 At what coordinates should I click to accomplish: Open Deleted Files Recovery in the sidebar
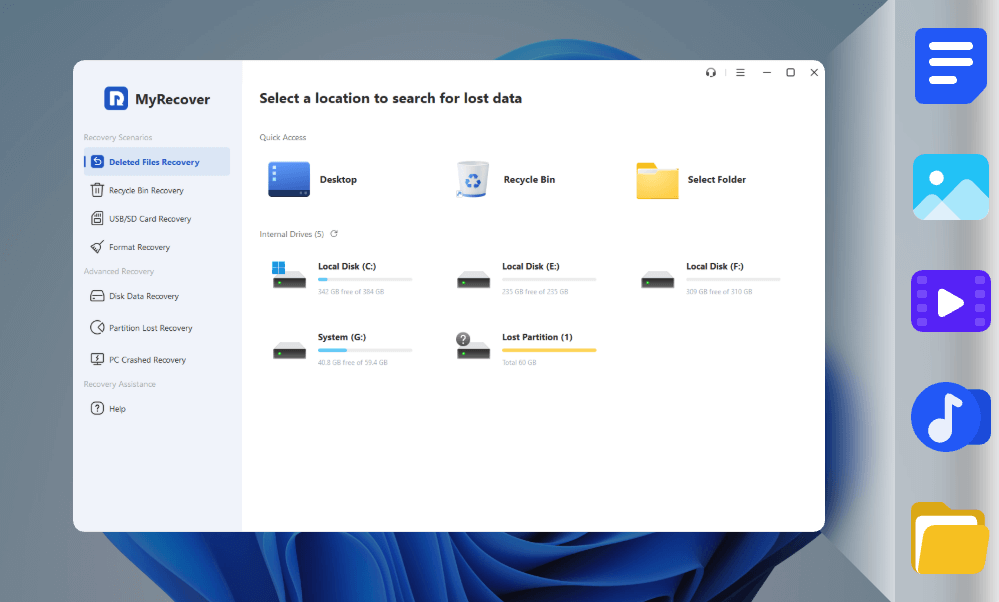(157, 162)
